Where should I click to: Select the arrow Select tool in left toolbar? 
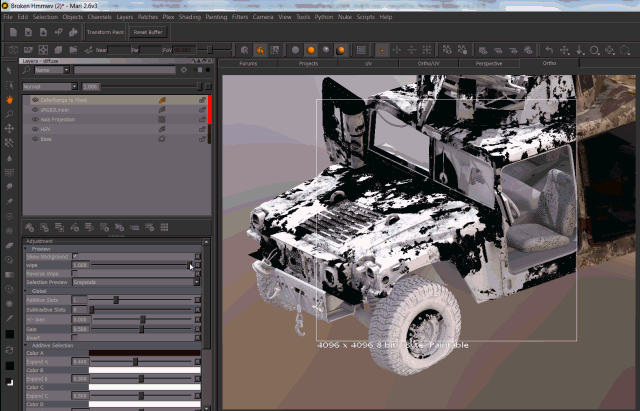click(x=9, y=71)
